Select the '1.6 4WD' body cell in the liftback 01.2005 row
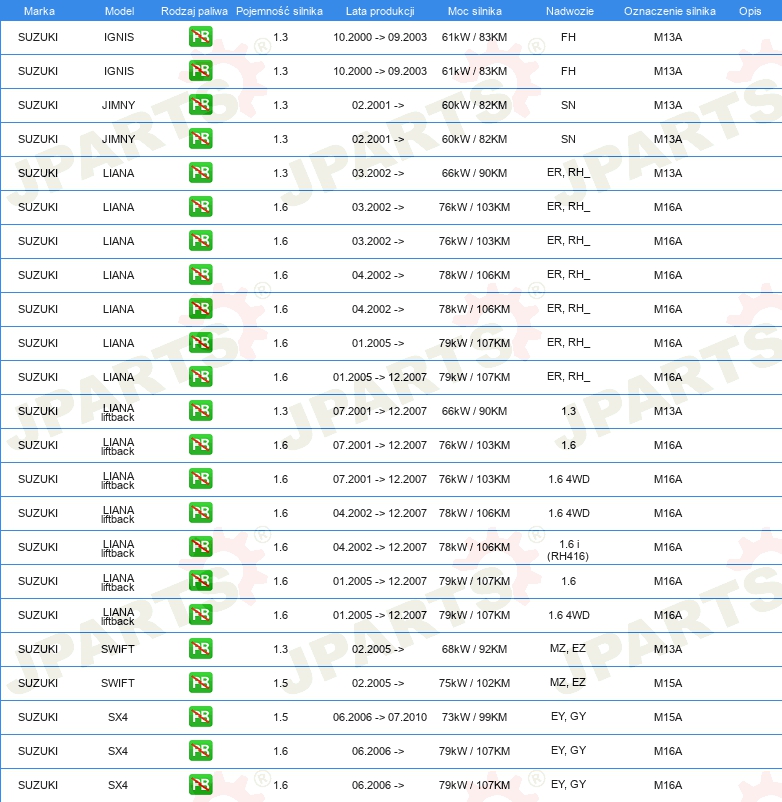The width and height of the screenshot is (782, 802). 569,615
